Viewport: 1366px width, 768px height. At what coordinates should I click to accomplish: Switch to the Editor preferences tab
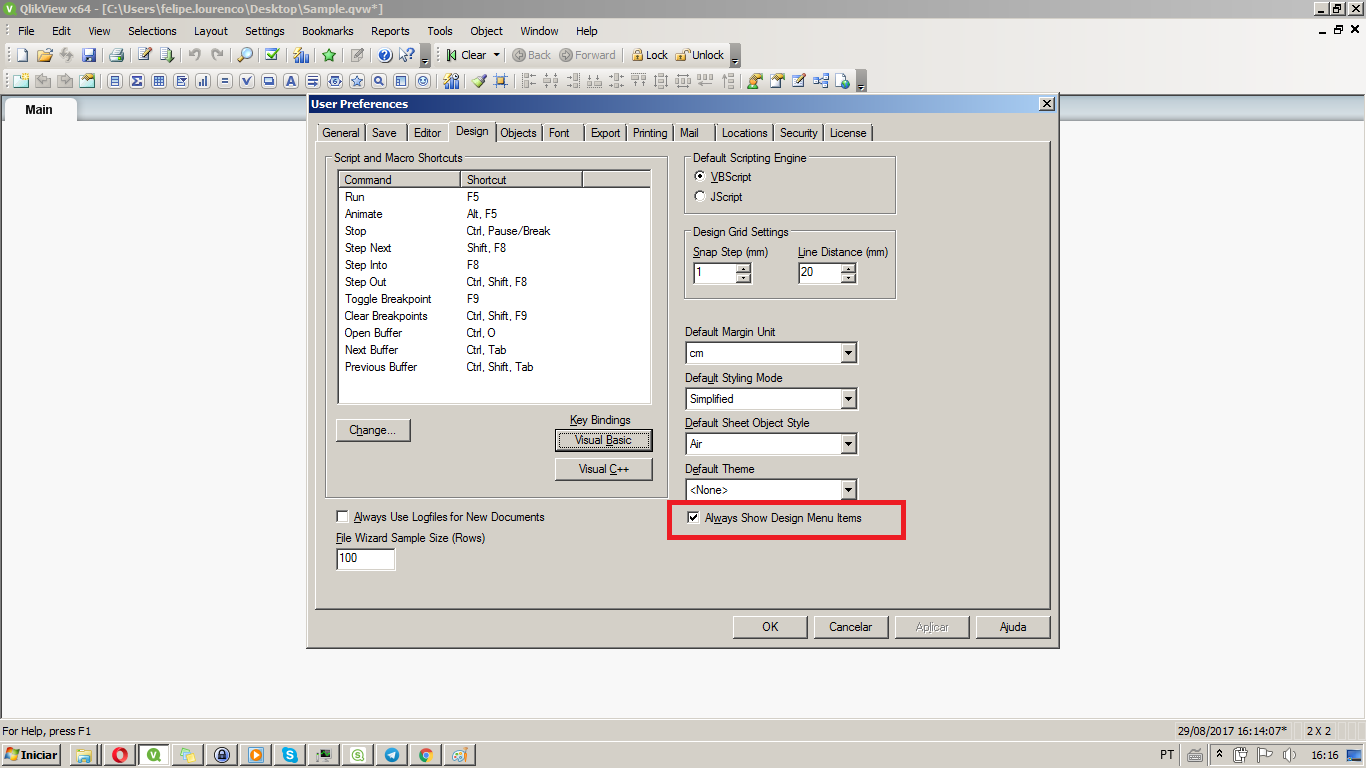pos(427,133)
